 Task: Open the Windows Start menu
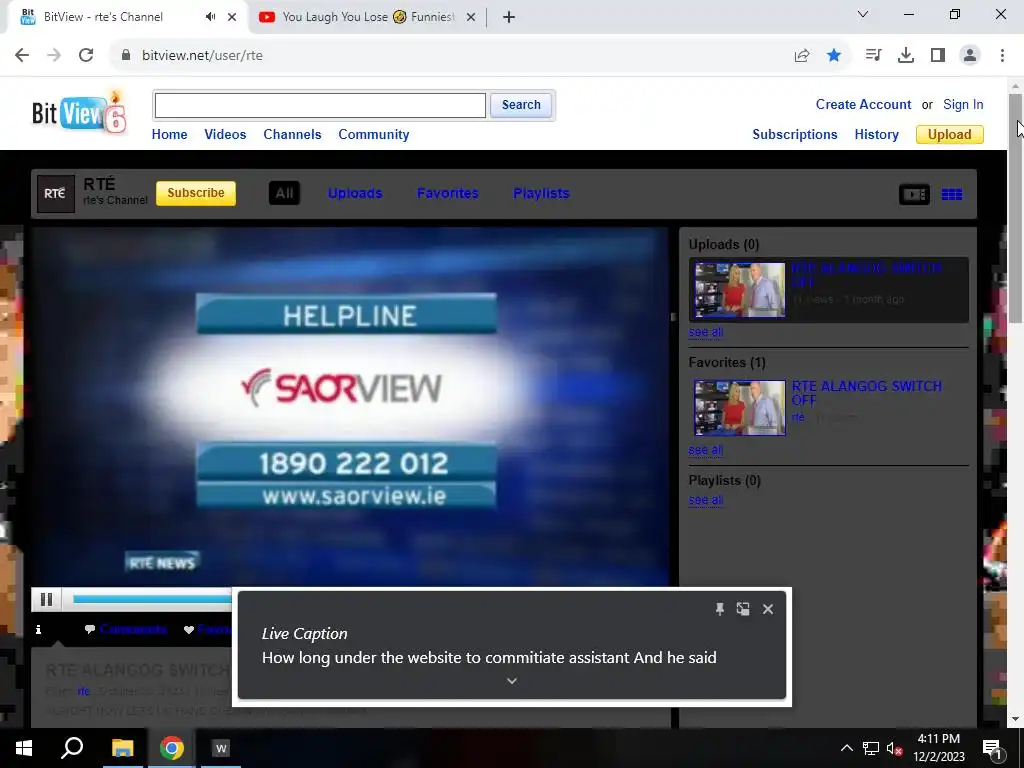click(x=24, y=748)
